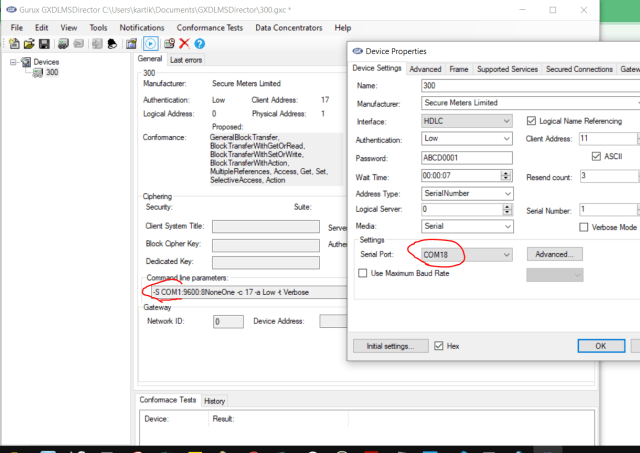640x453 pixels.
Task: Open the Manufacturer Secure Meters Limited dropdown
Action: click(x=530, y=103)
